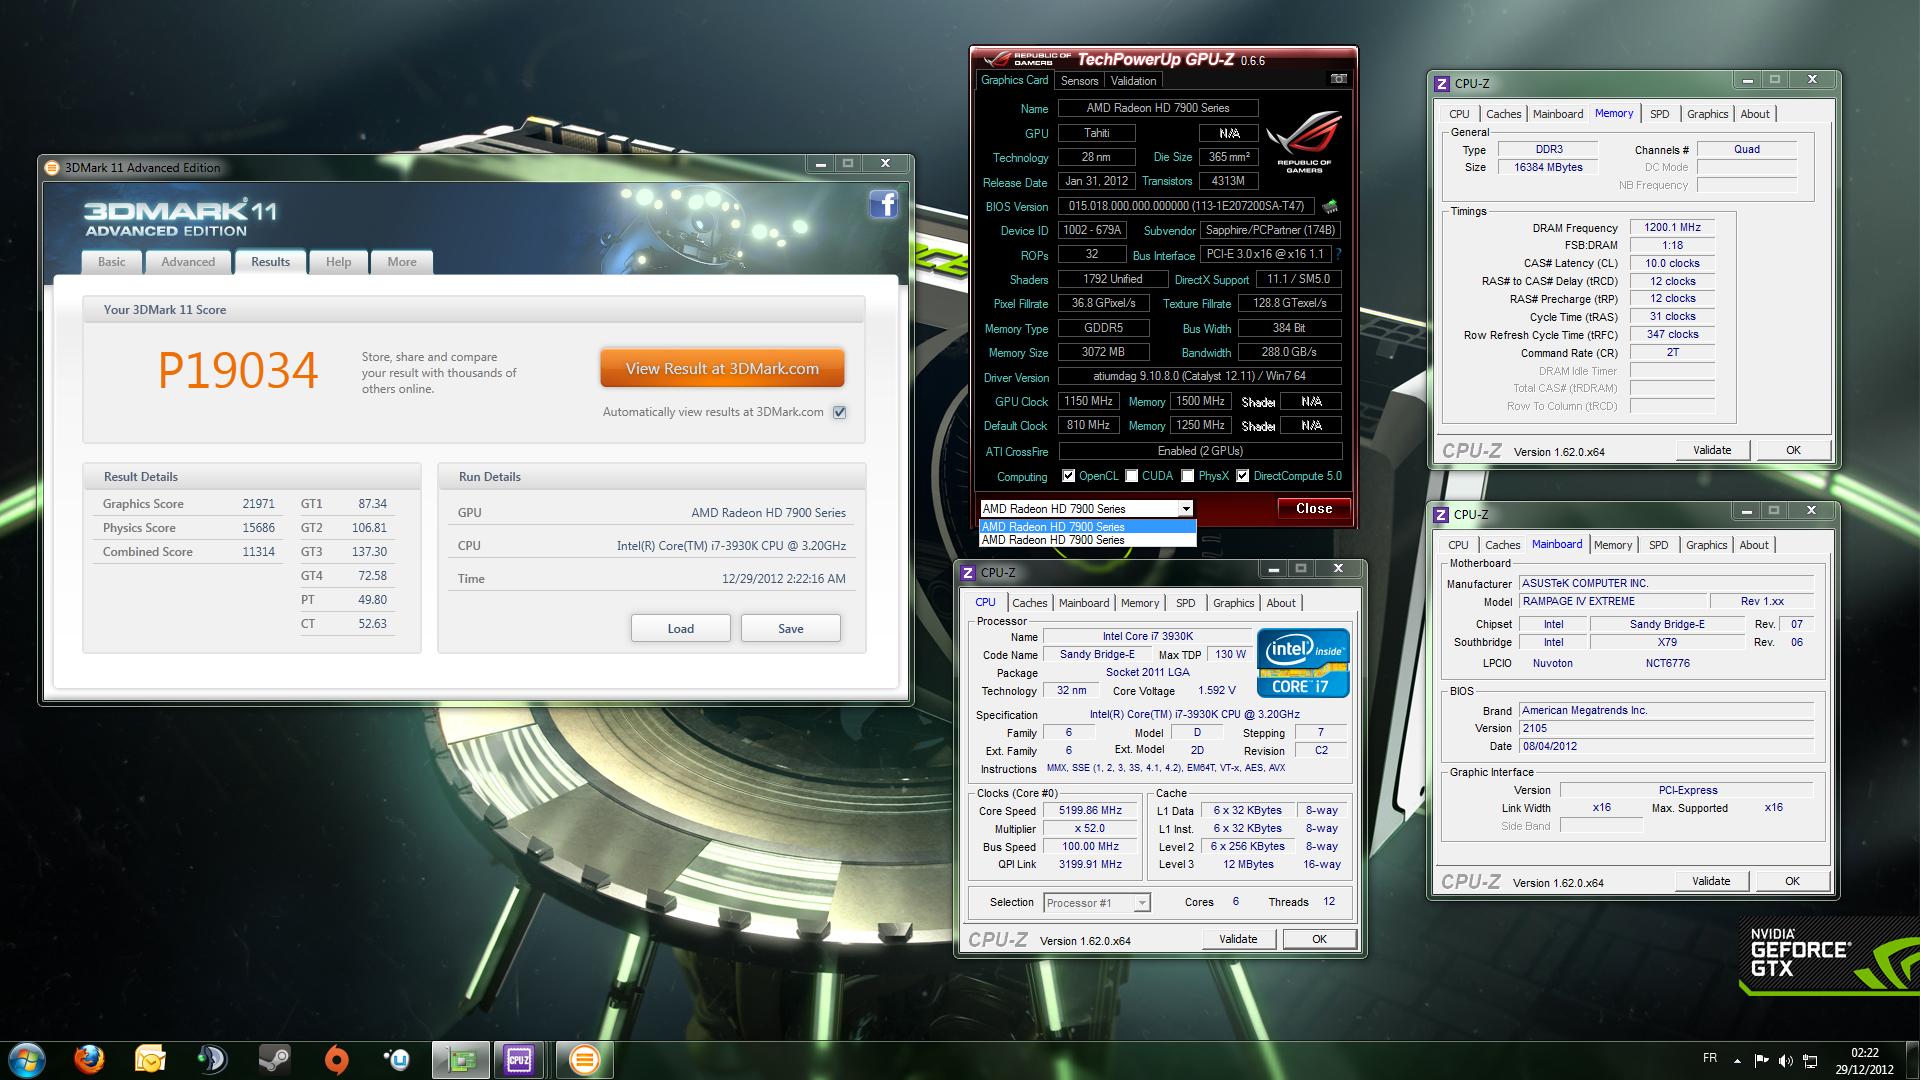This screenshot has height=1080, width=1920.
Task: Click the volume speaker tray icon
Action: coord(1785,1060)
